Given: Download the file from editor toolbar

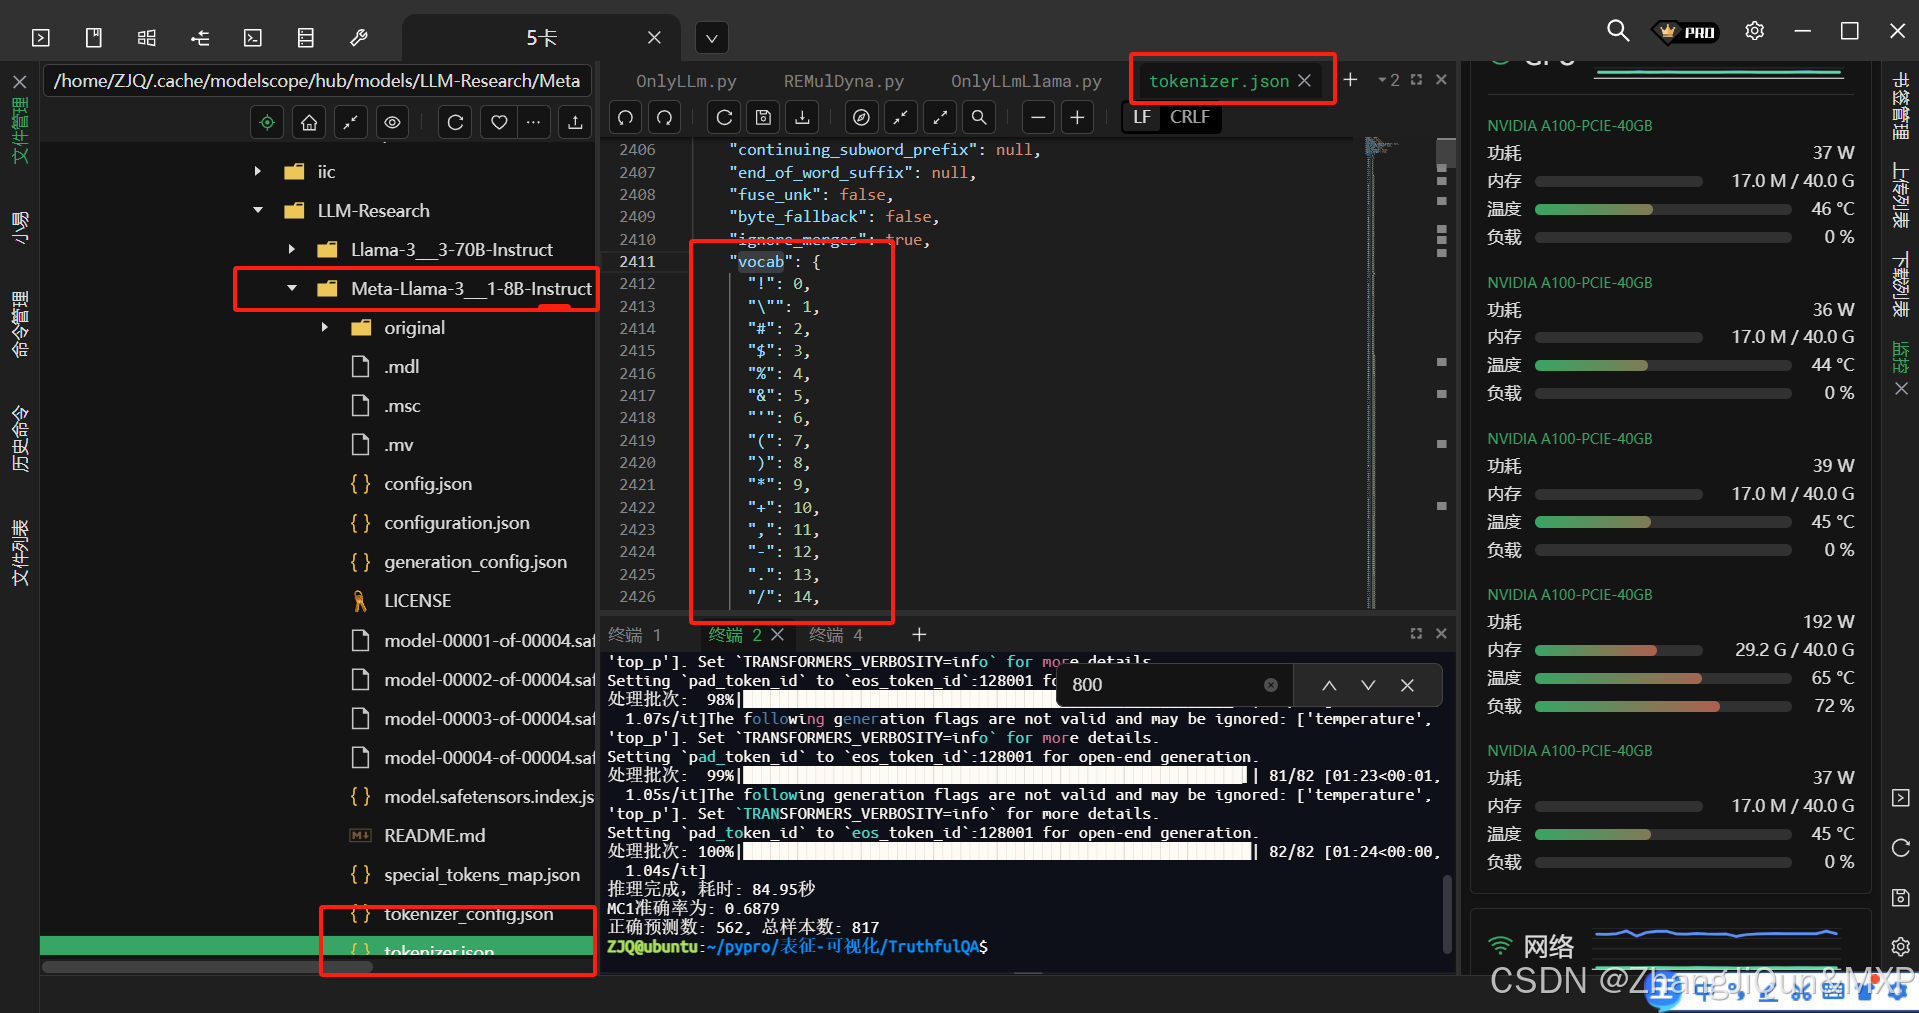Looking at the screenshot, I should coord(802,117).
